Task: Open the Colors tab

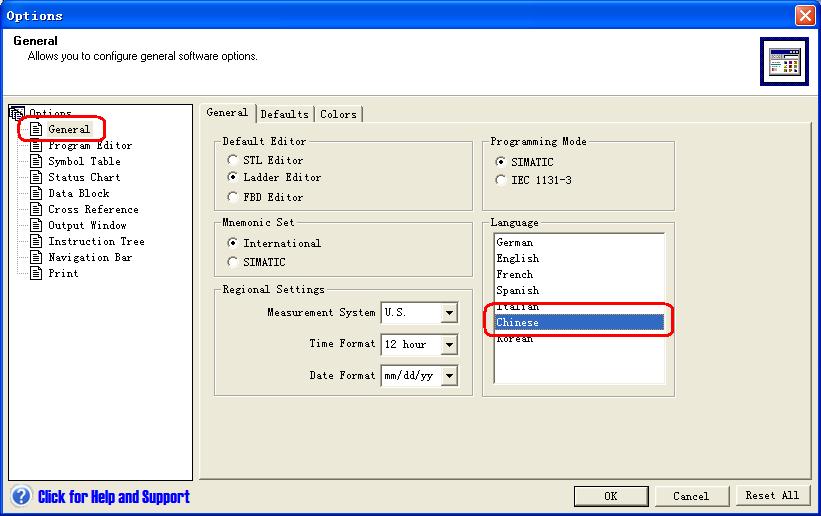Action: click(x=338, y=114)
